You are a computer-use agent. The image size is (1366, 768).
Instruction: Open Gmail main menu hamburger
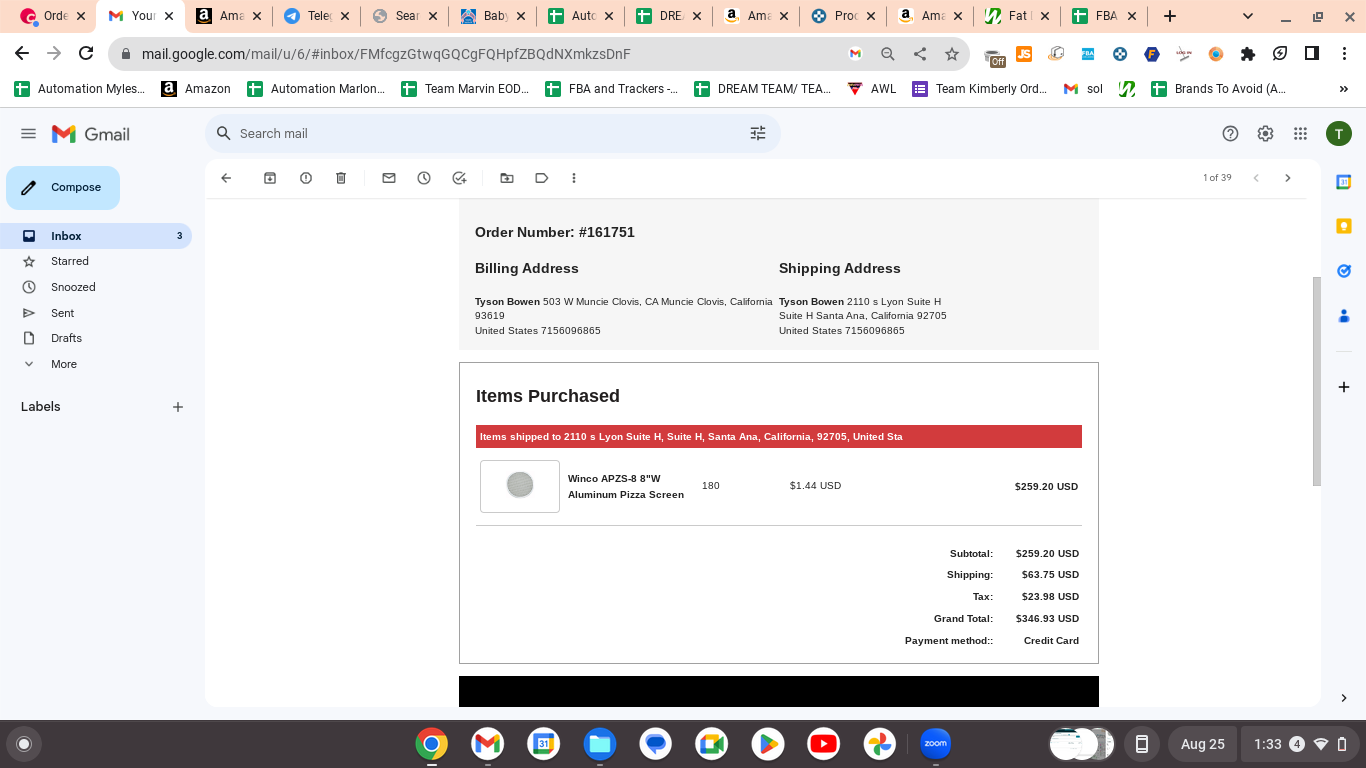point(29,134)
